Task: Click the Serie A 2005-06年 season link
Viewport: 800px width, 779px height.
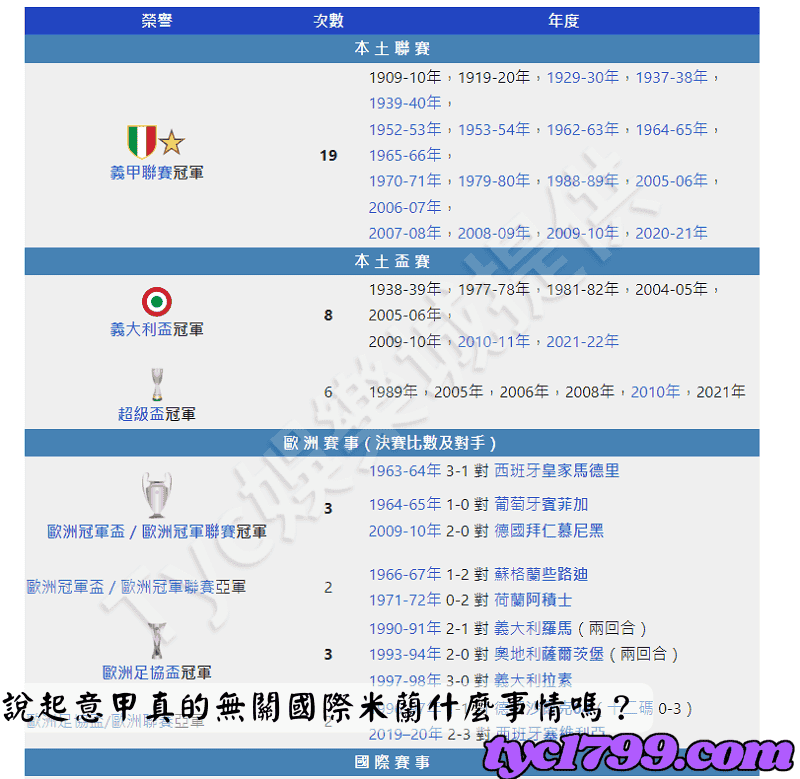Action: coord(671,181)
